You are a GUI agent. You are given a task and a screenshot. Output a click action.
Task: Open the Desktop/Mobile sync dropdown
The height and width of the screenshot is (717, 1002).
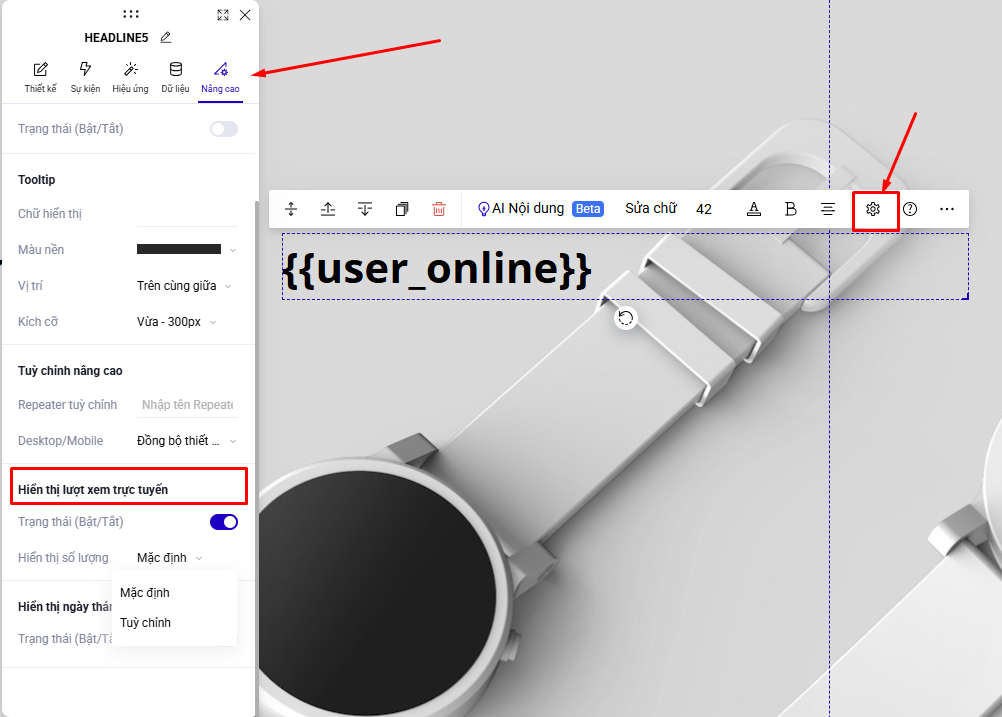click(186, 441)
